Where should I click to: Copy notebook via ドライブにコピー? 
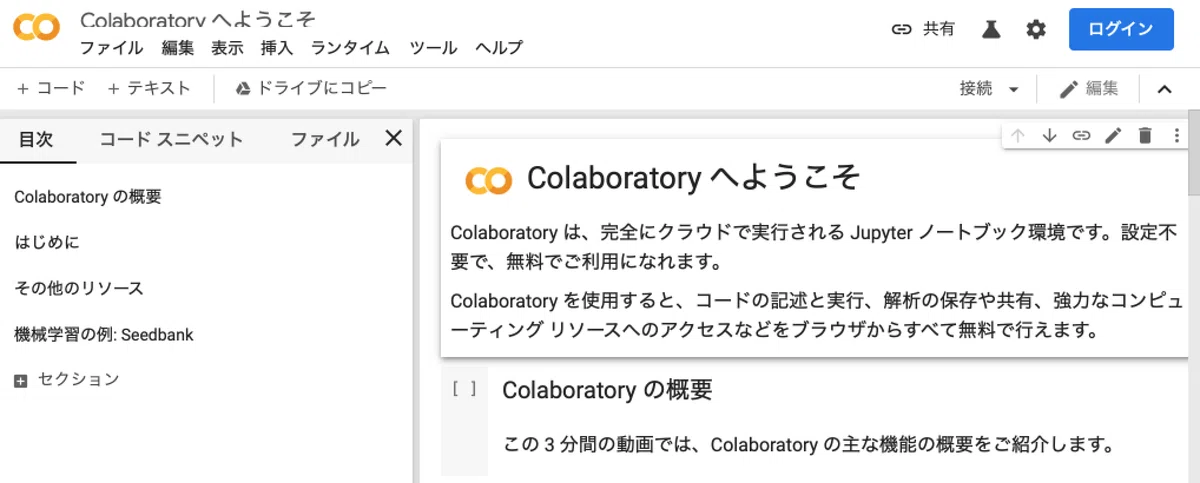click(x=311, y=88)
